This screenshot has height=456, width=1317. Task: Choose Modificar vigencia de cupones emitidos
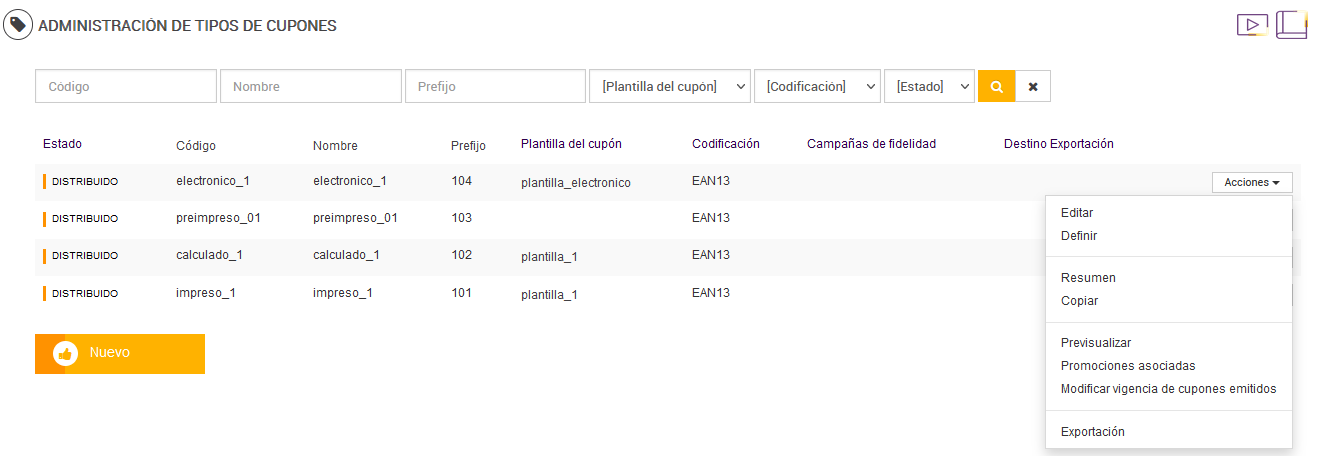point(1168,389)
